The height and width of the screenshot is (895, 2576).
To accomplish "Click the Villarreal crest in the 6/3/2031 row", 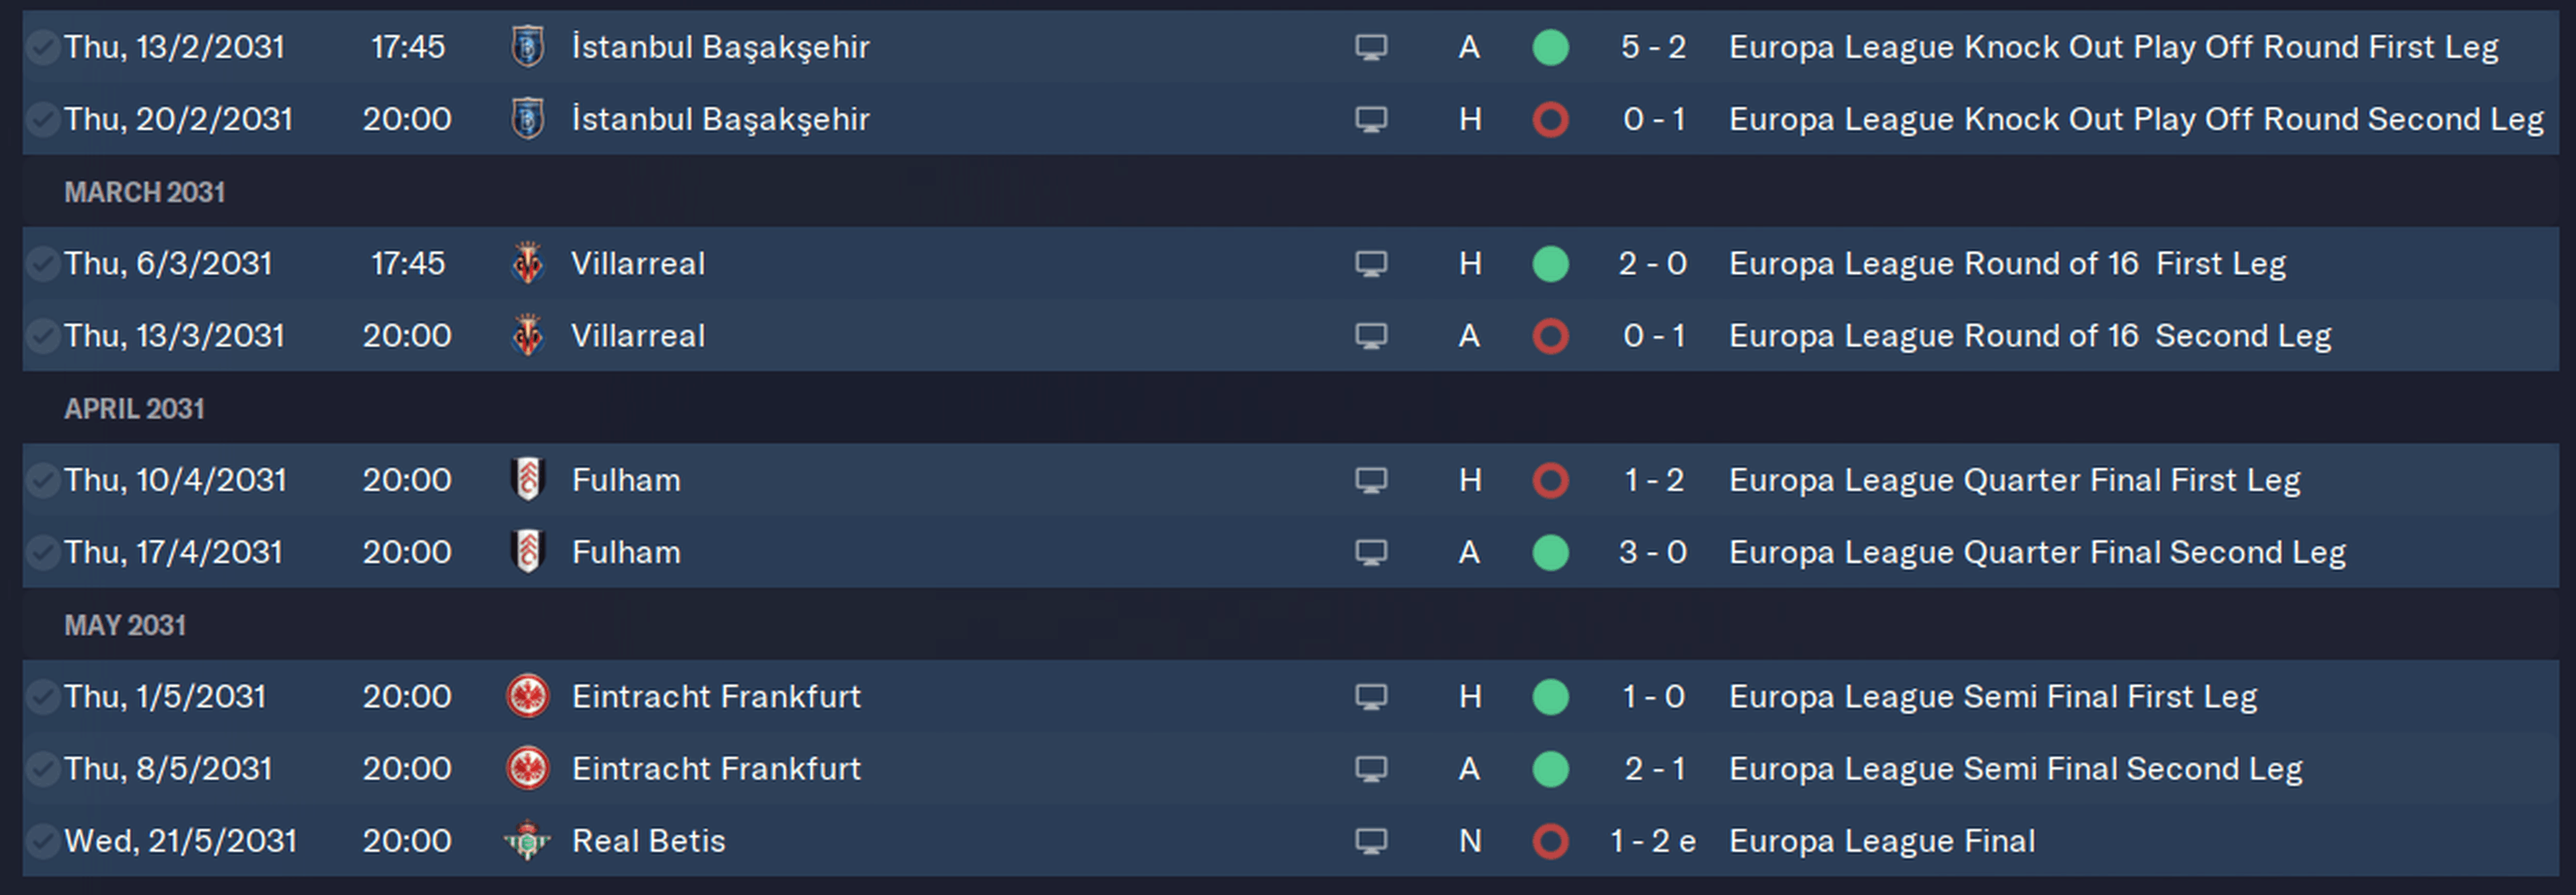I will tap(528, 264).
